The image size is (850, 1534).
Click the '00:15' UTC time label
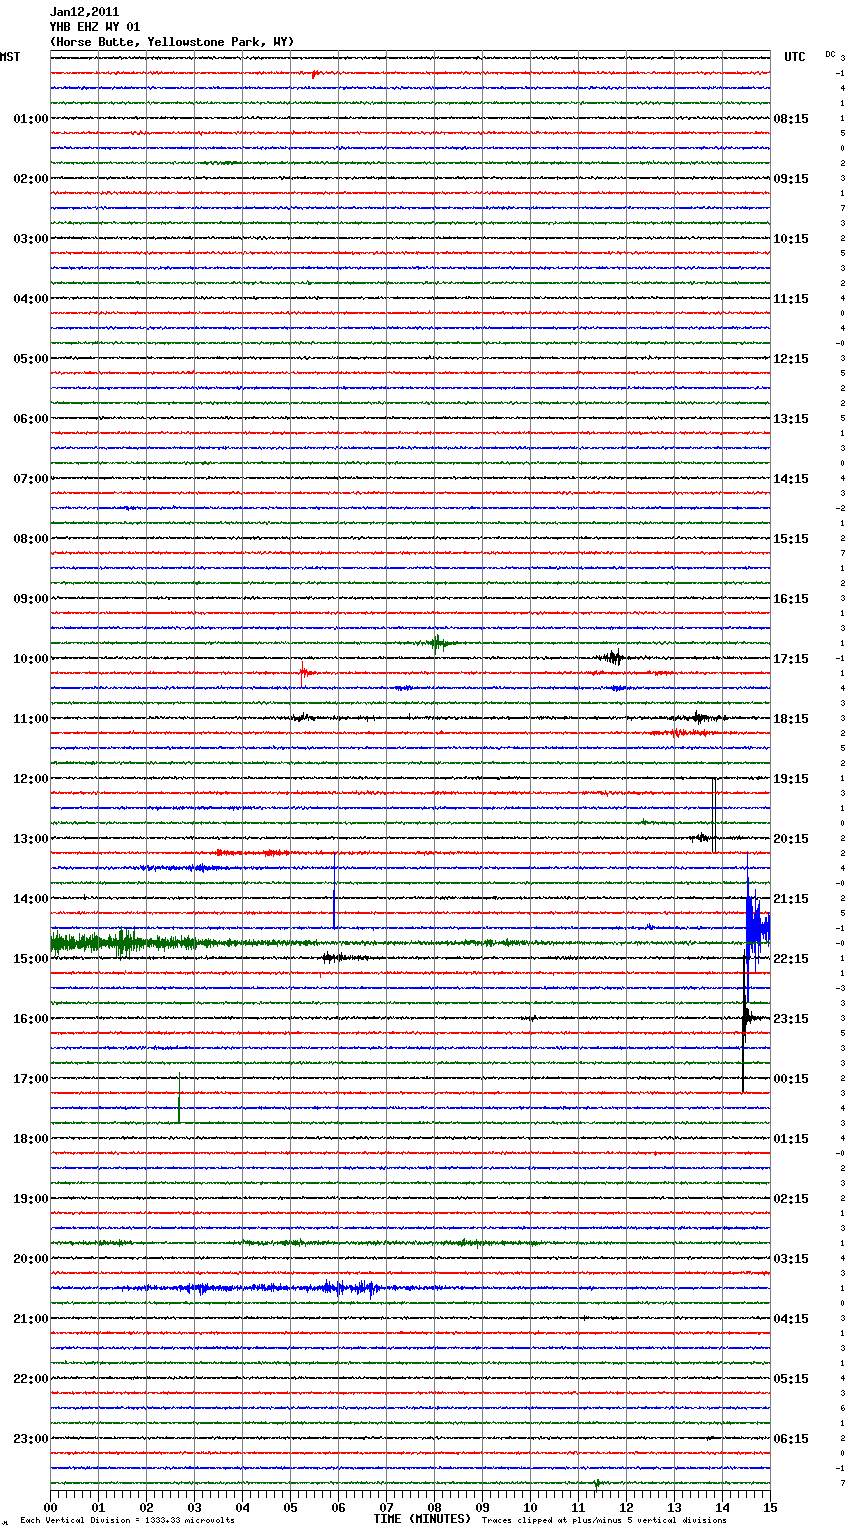pos(791,1079)
